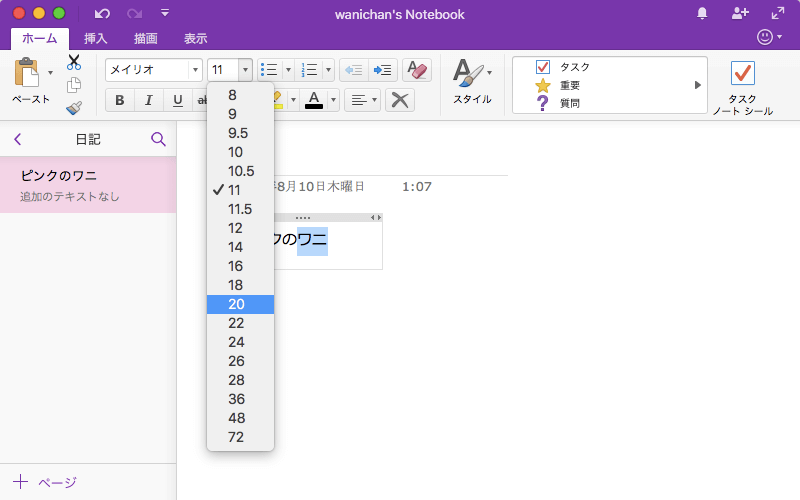Image resolution: width=800 pixels, height=500 pixels.
Task: Click the Delete X icon
Action: [x=400, y=100]
